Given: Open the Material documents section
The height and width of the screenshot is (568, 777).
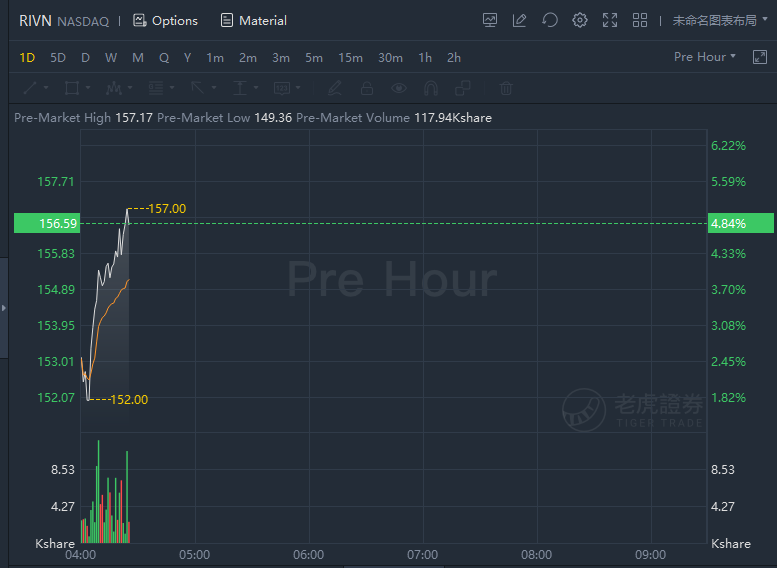Looking at the screenshot, I should tap(253, 21).
